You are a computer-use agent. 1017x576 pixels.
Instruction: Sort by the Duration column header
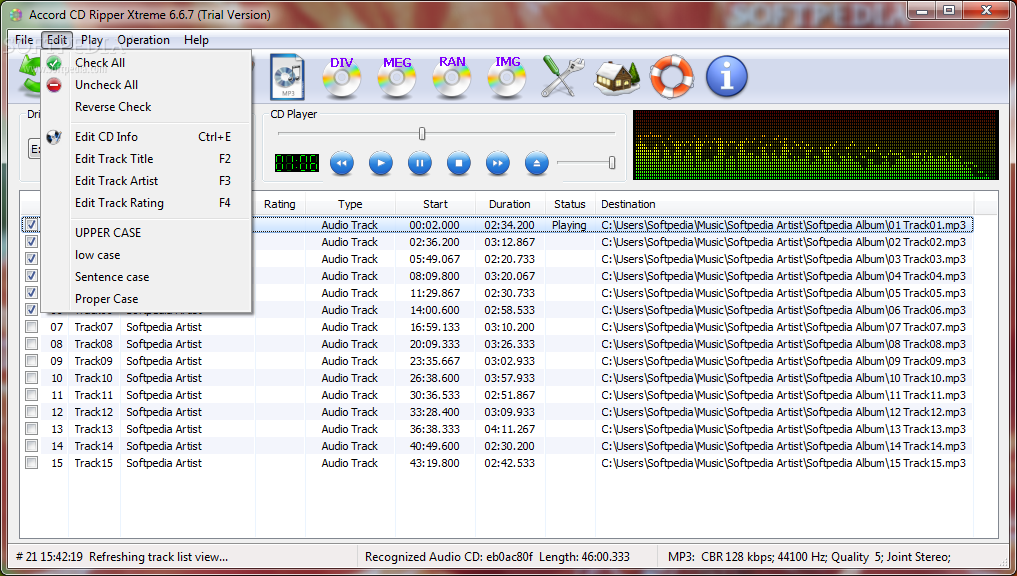(510, 204)
